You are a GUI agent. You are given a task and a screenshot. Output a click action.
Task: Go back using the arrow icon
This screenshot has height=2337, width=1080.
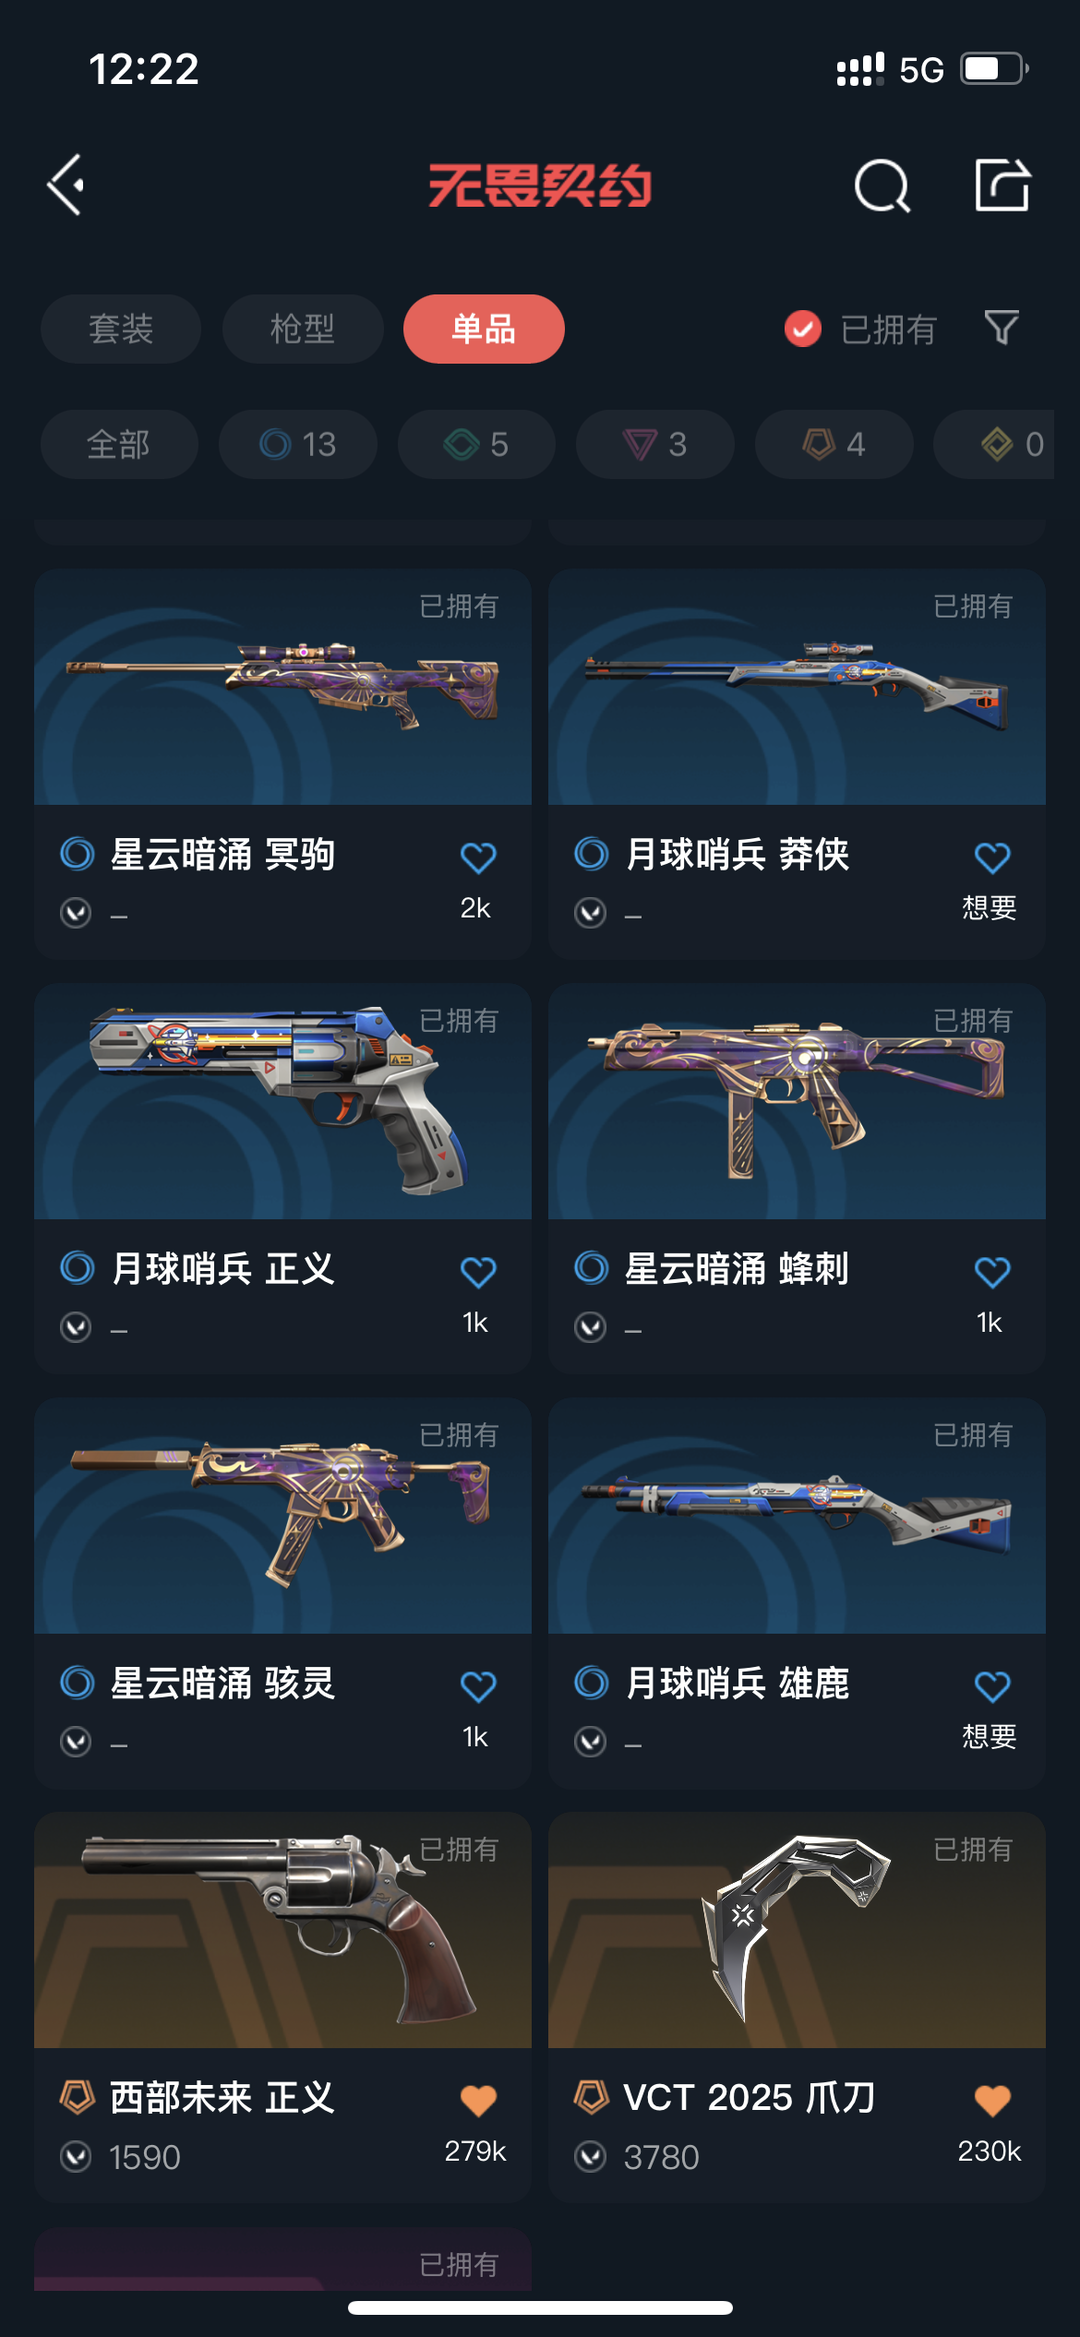click(x=66, y=185)
